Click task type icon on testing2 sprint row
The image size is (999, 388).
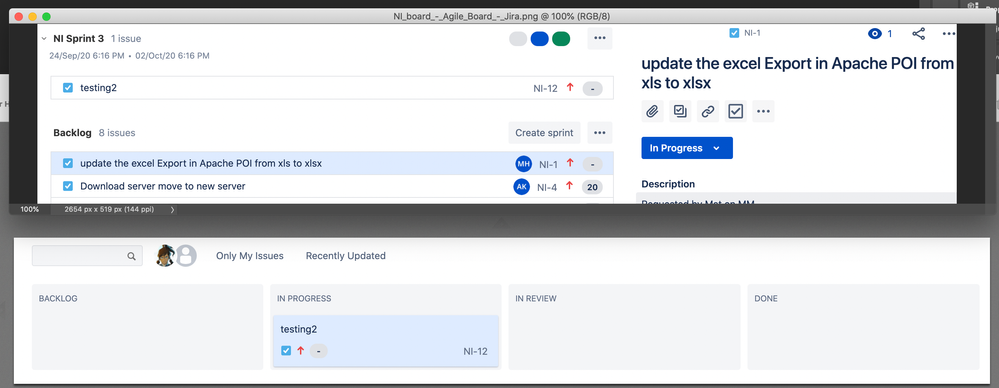tap(68, 88)
